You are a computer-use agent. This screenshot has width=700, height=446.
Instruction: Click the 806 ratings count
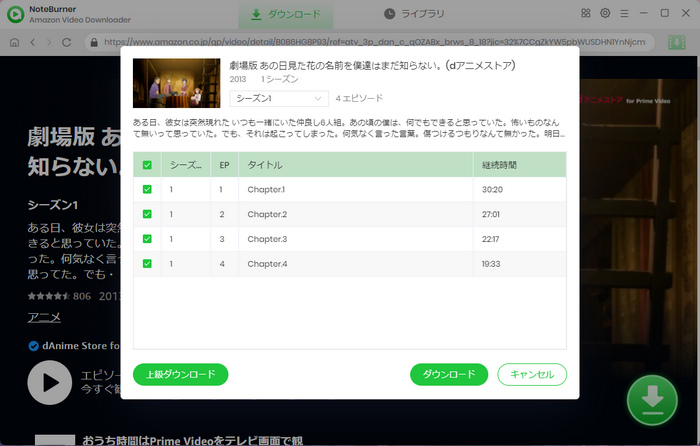tap(82, 296)
